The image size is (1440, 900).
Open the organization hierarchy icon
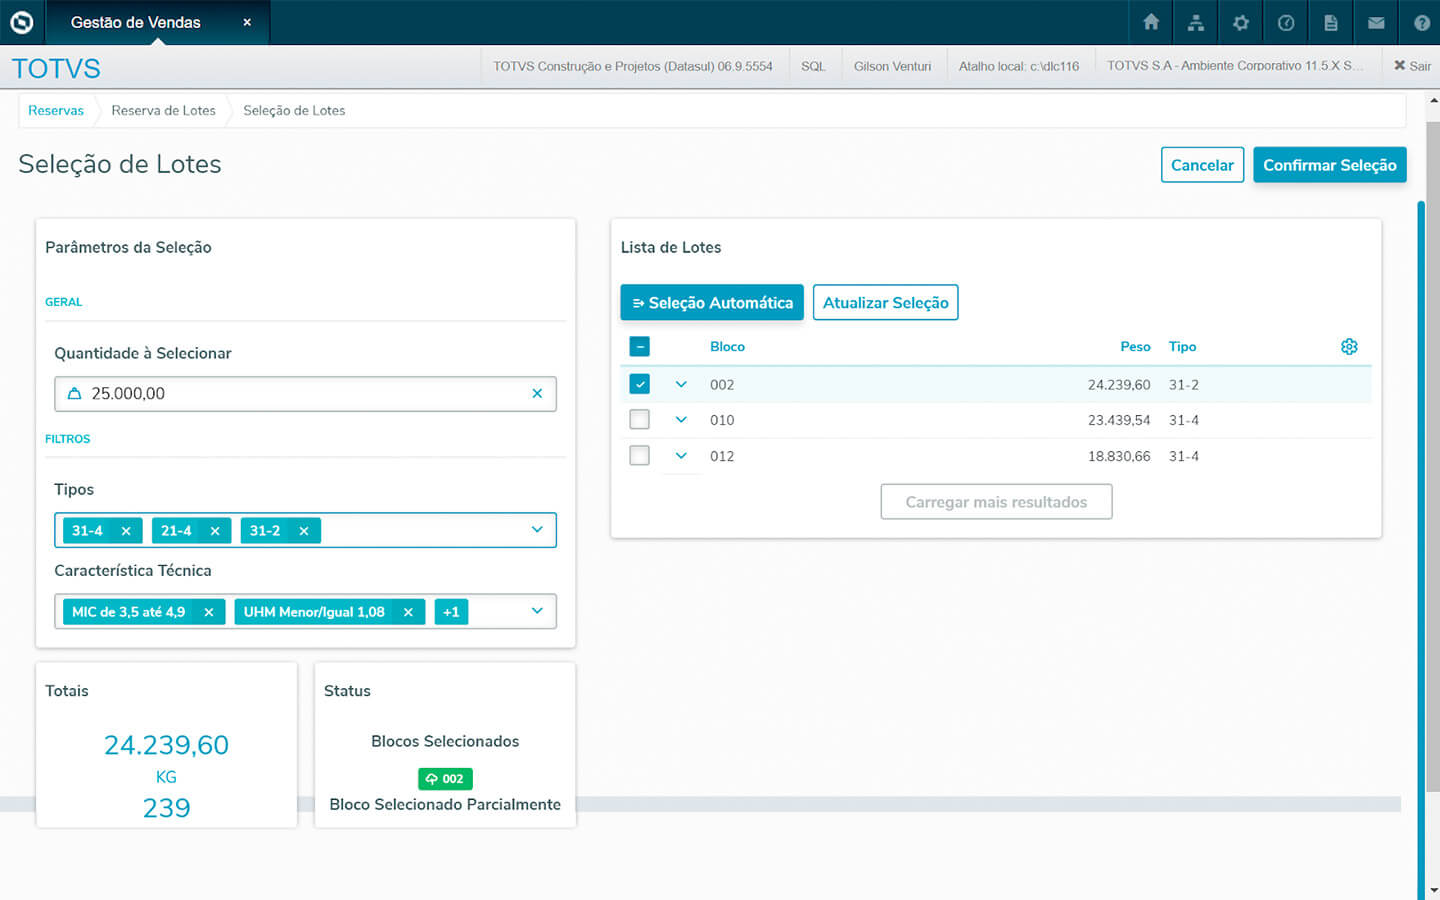pyautogui.click(x=1196, y=22)
